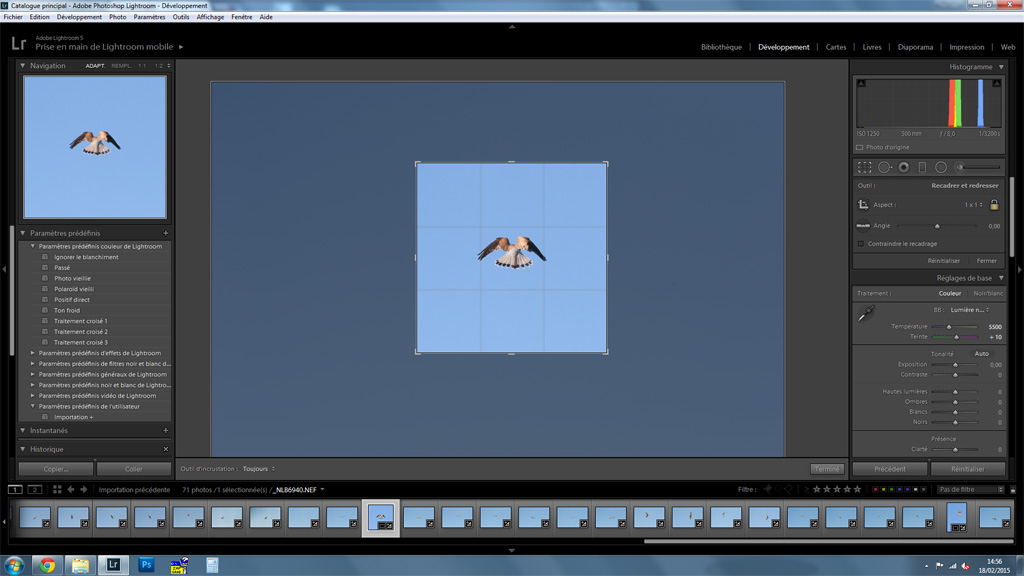The width and height of the screenshot is (1024, 576).
Task: Choose the graduated filter tool
Action: pos(922,167)
